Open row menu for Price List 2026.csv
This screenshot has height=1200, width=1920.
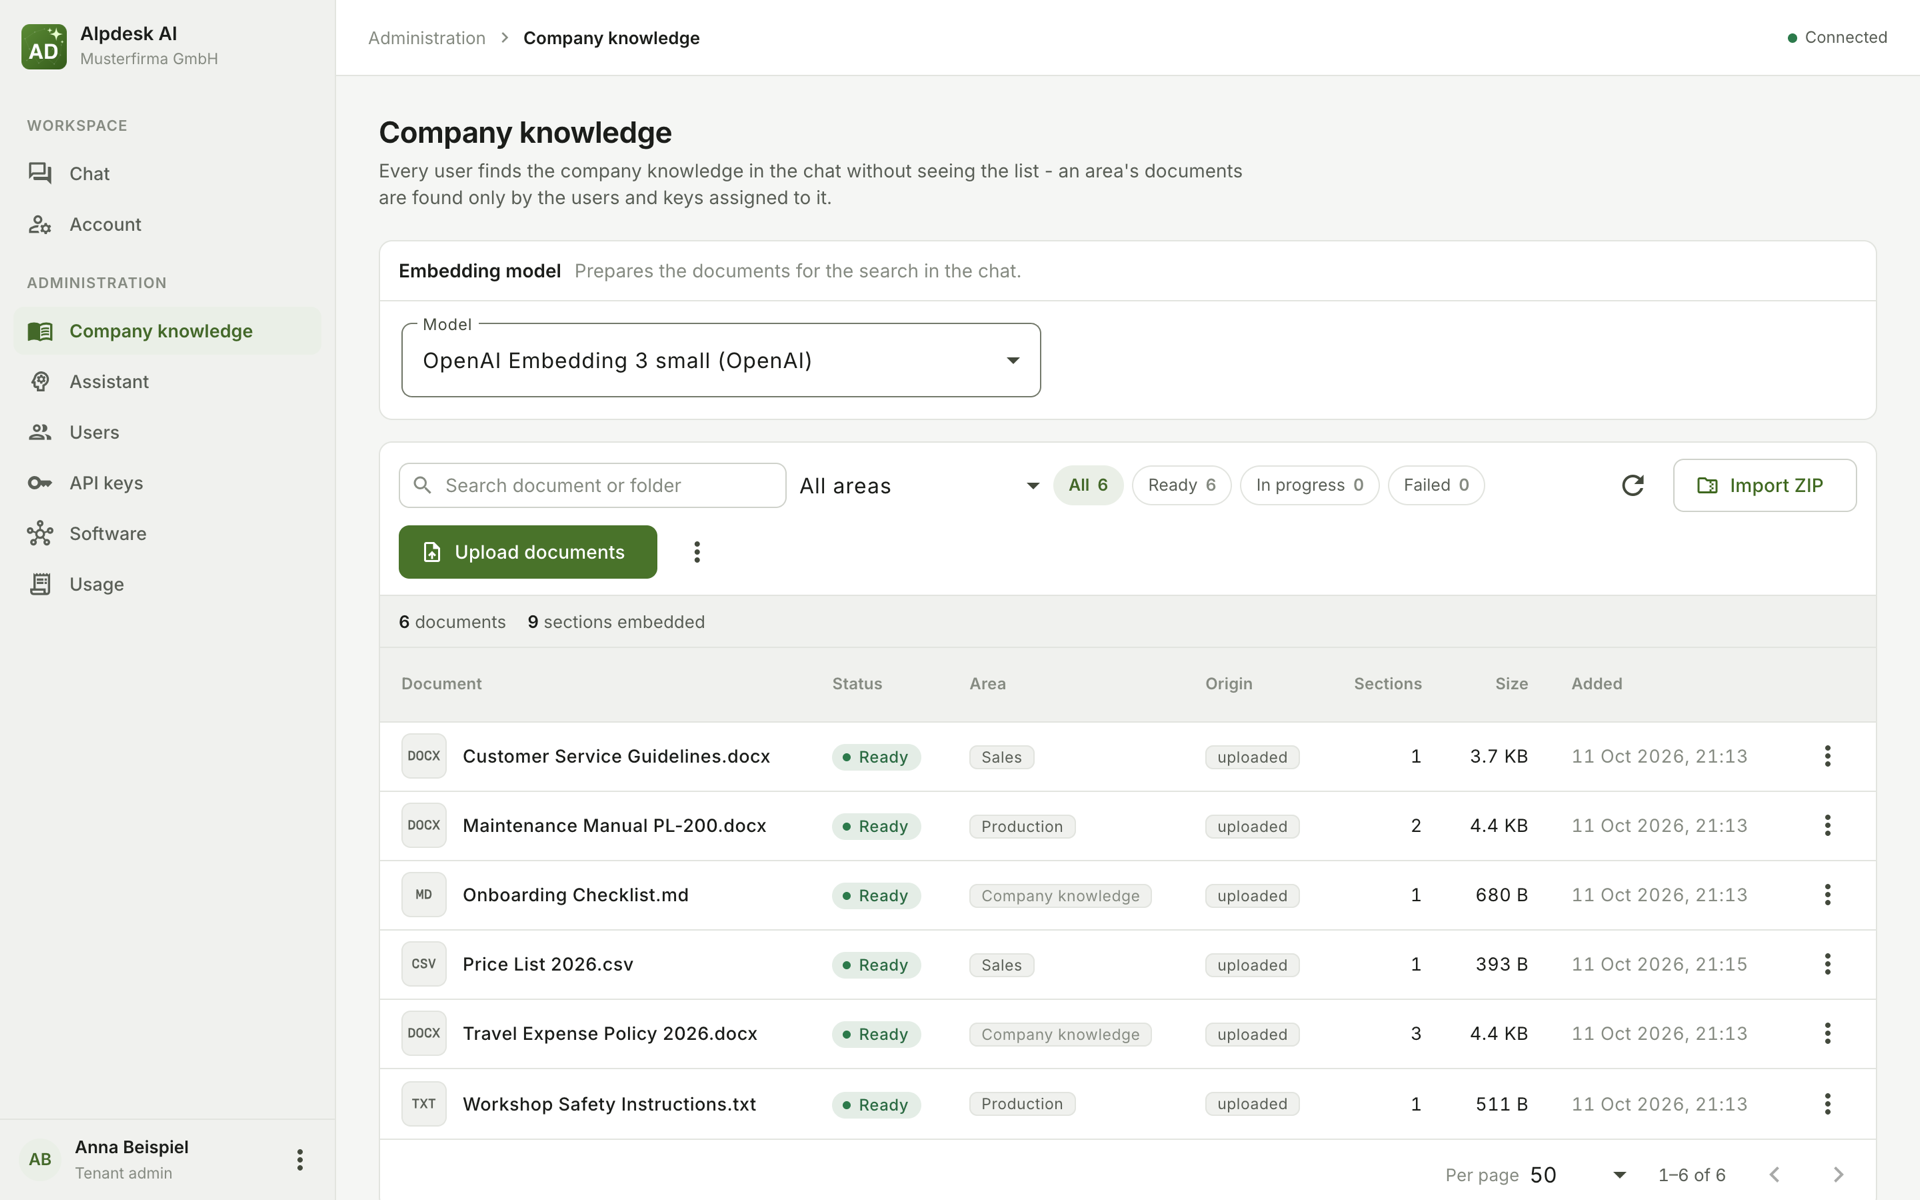click(x=1827, y=964)
